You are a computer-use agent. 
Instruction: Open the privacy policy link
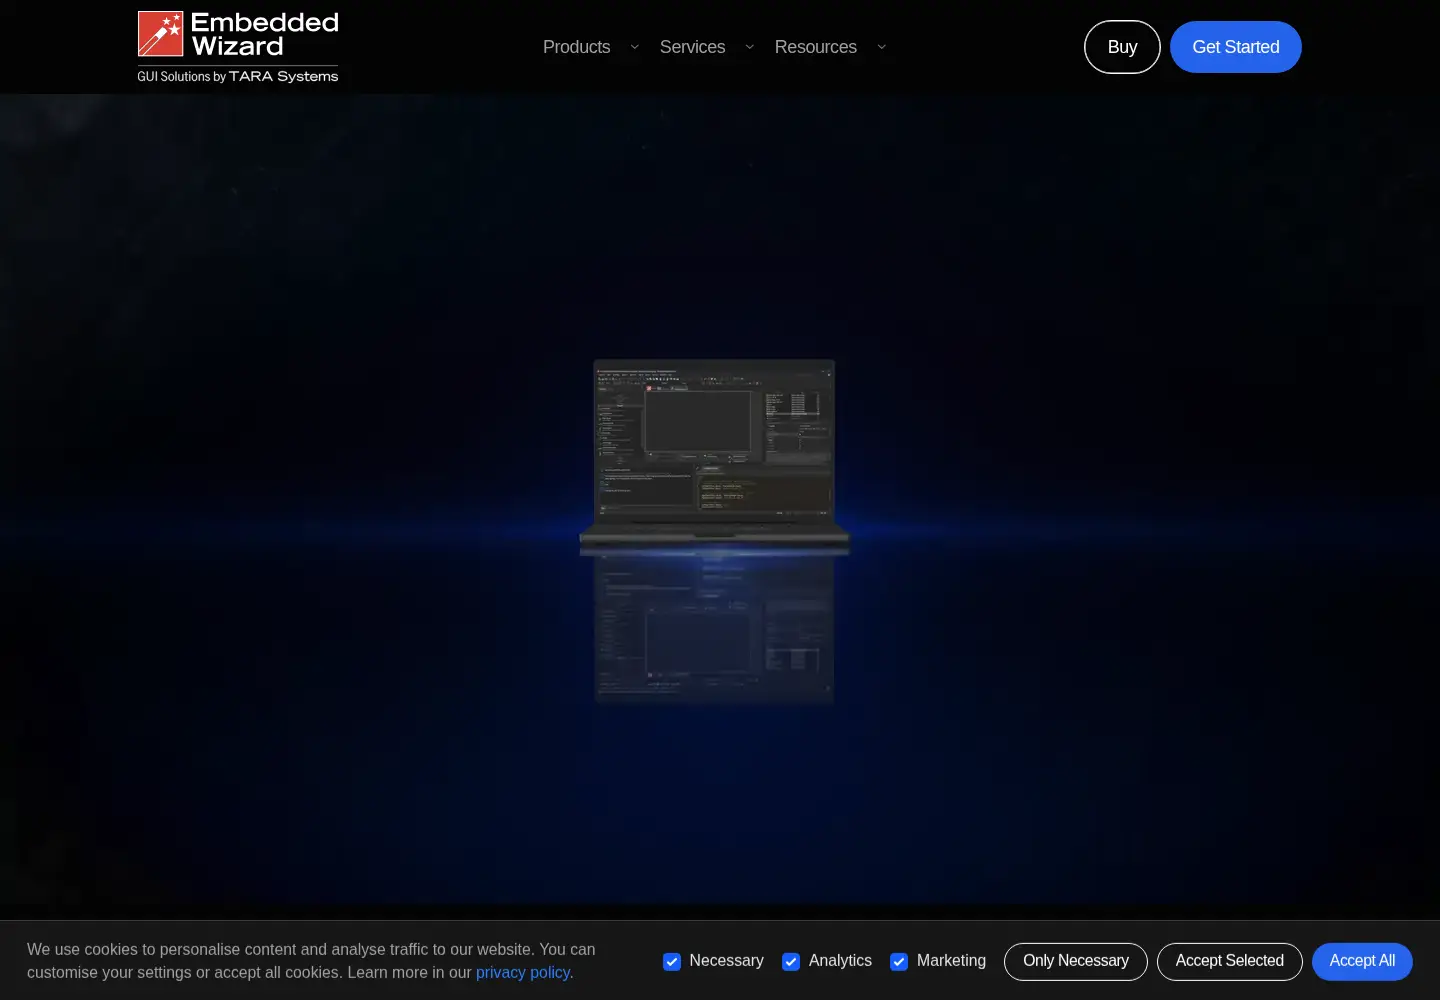[x=523, y=972]
